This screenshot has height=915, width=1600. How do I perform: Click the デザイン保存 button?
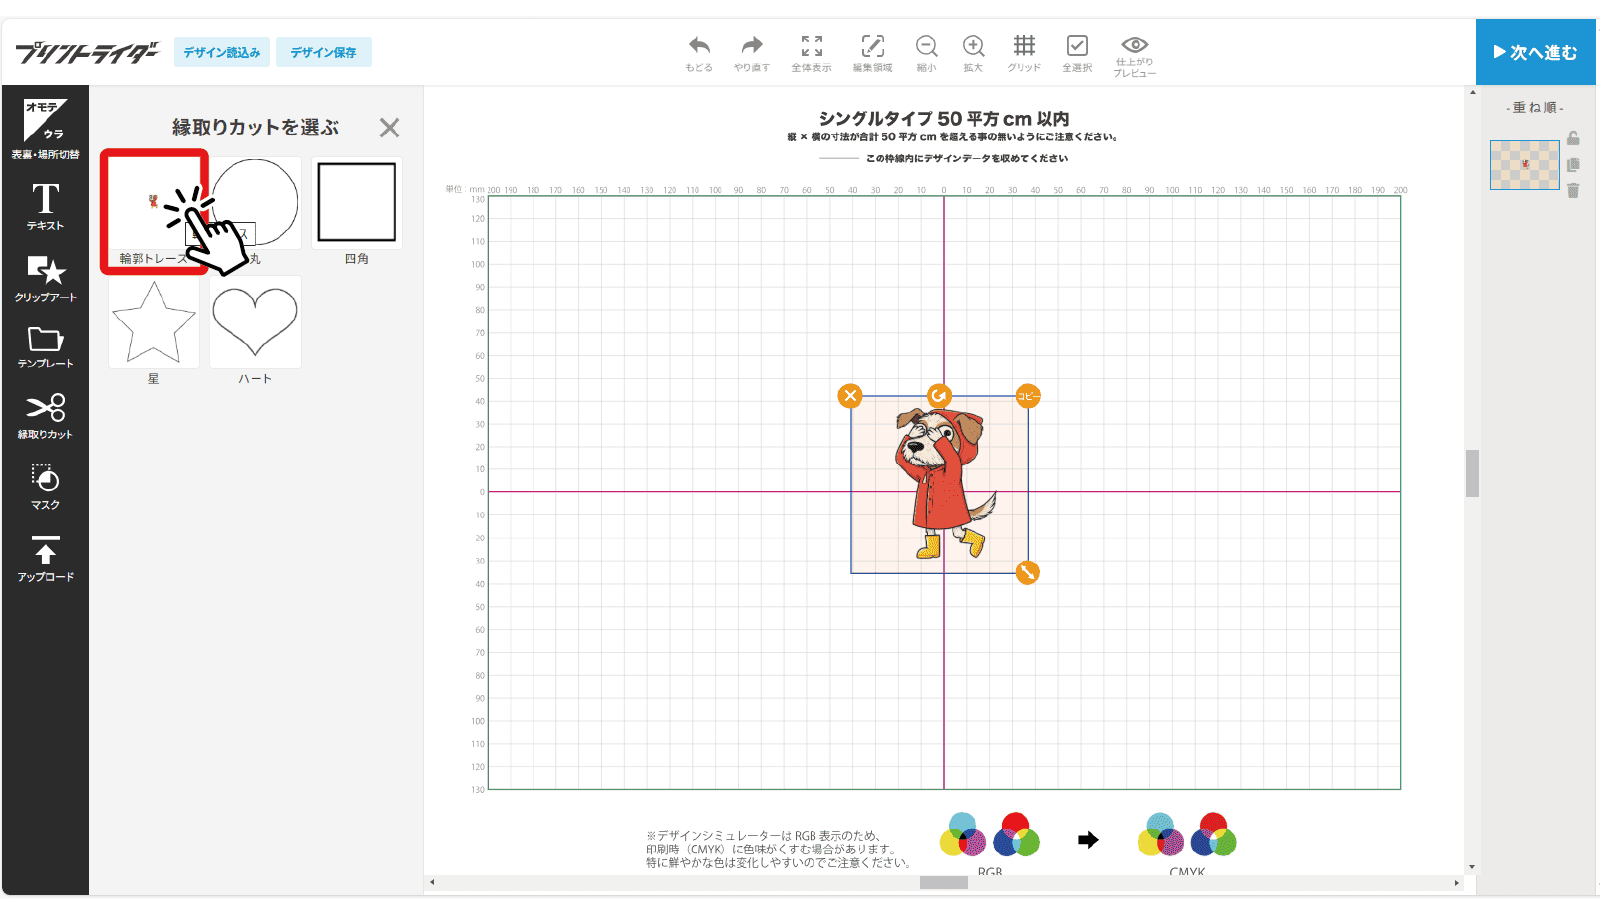tap(323, 52)
